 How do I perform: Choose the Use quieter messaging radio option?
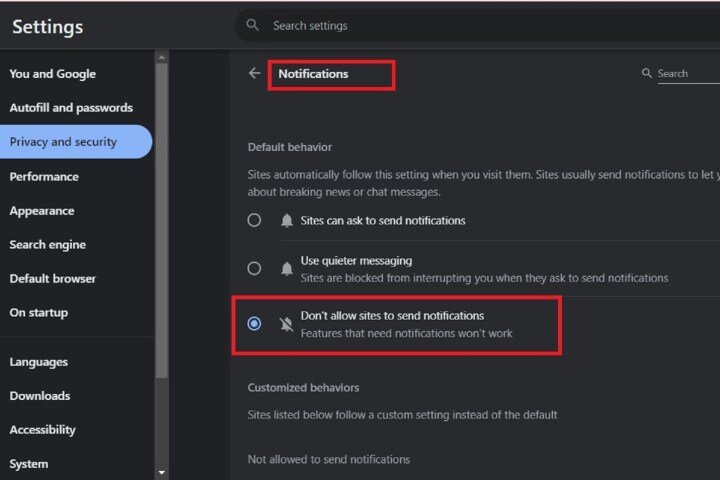coord(254,268)
